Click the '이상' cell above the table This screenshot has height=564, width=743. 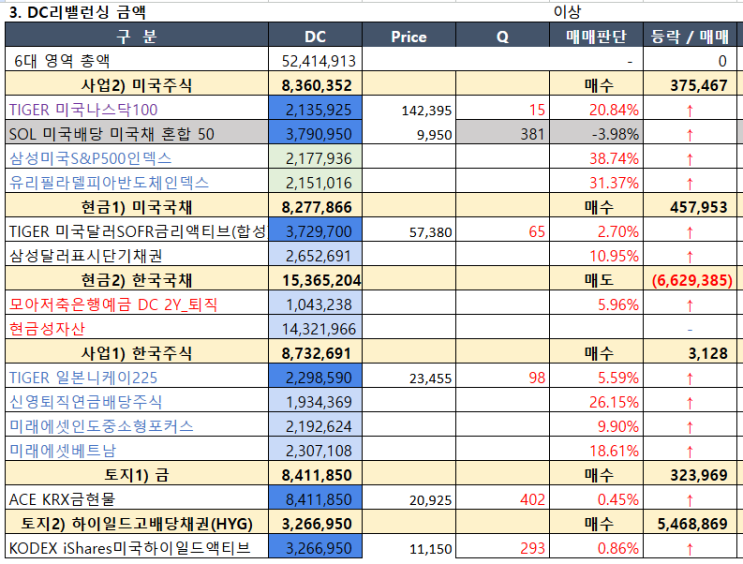[567, 12]
